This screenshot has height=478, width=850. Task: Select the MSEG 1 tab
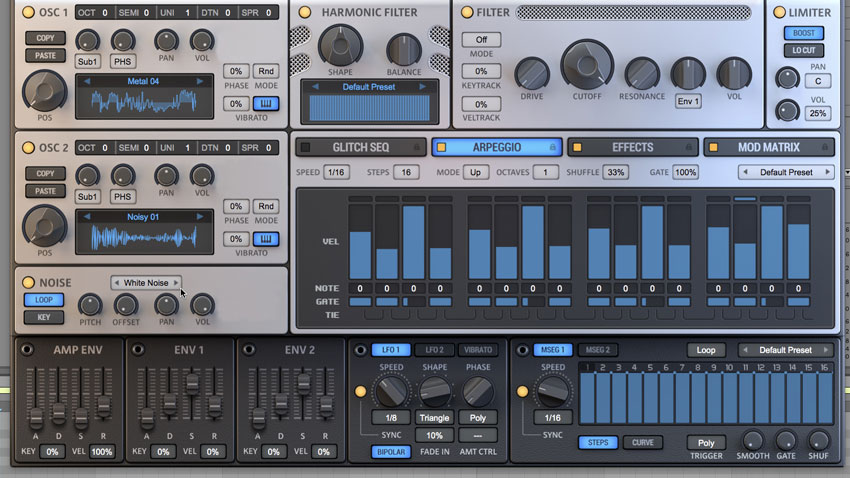553,350
